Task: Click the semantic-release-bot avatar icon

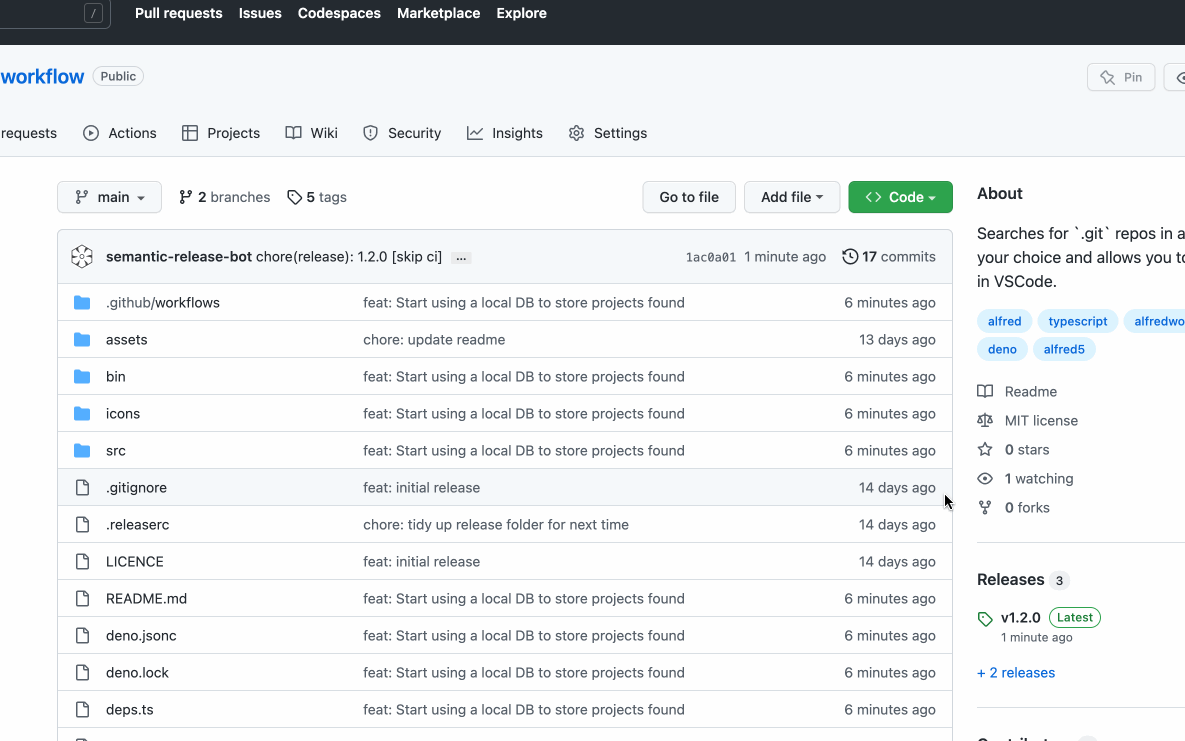Action: pos(82,257)
